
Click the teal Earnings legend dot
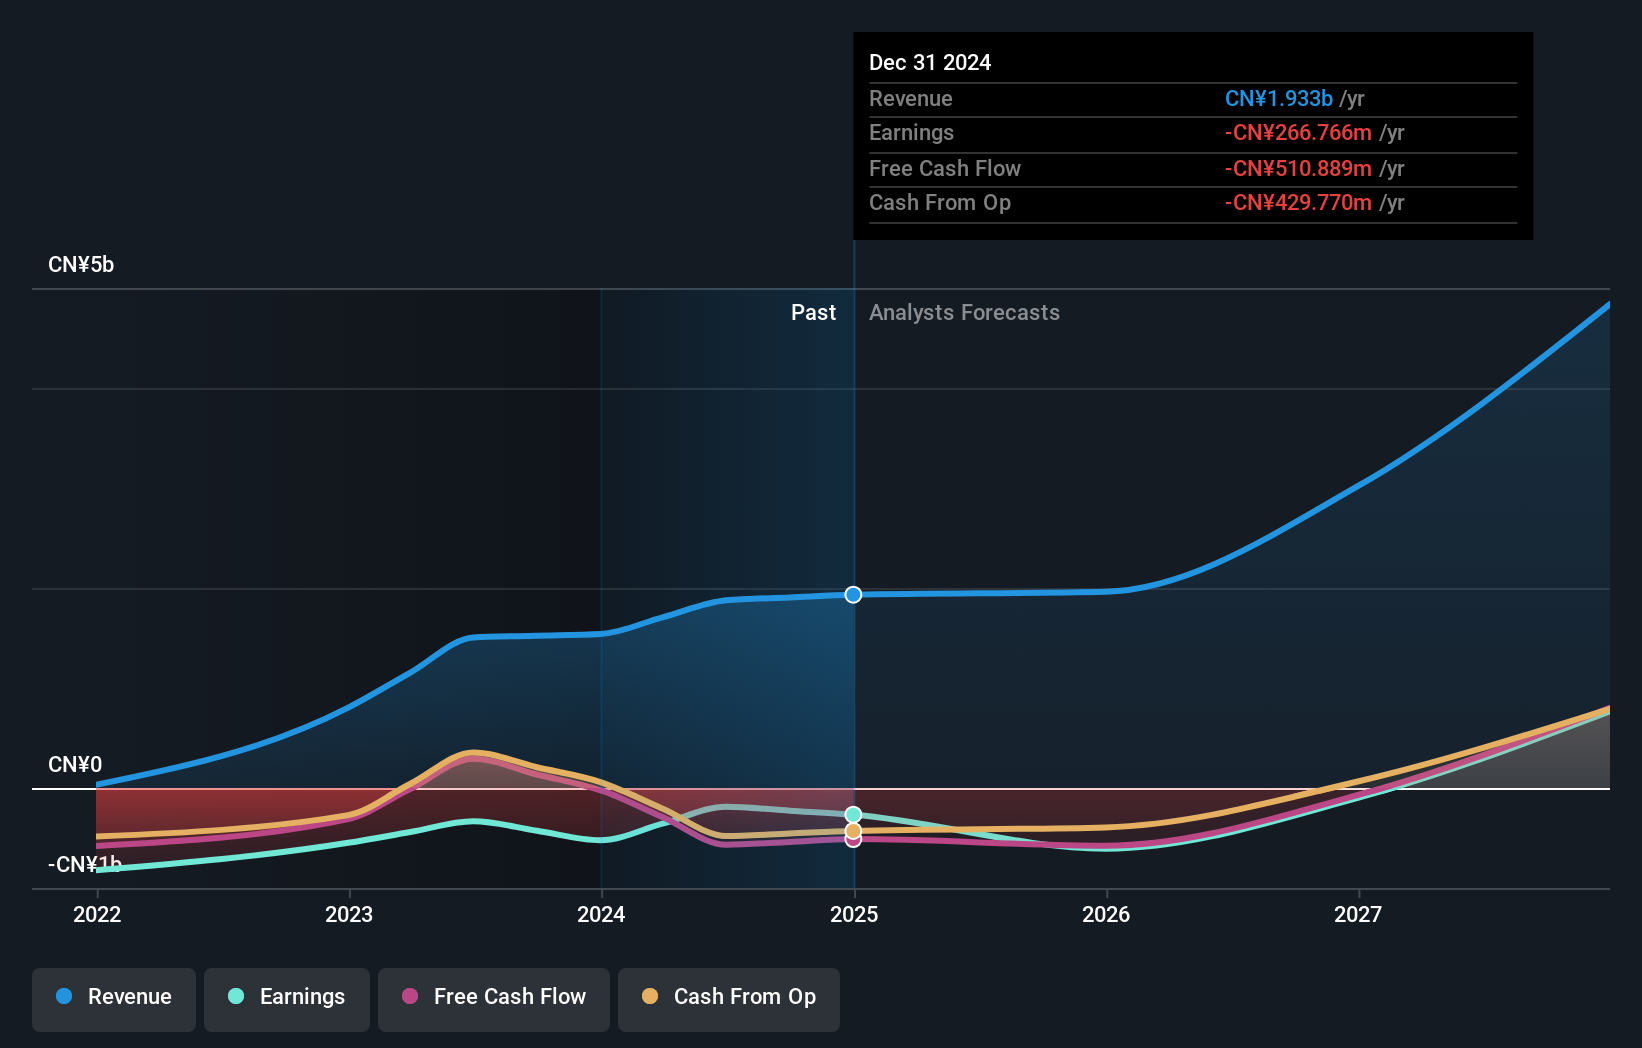pyautogui.click(x=236, y=996)
